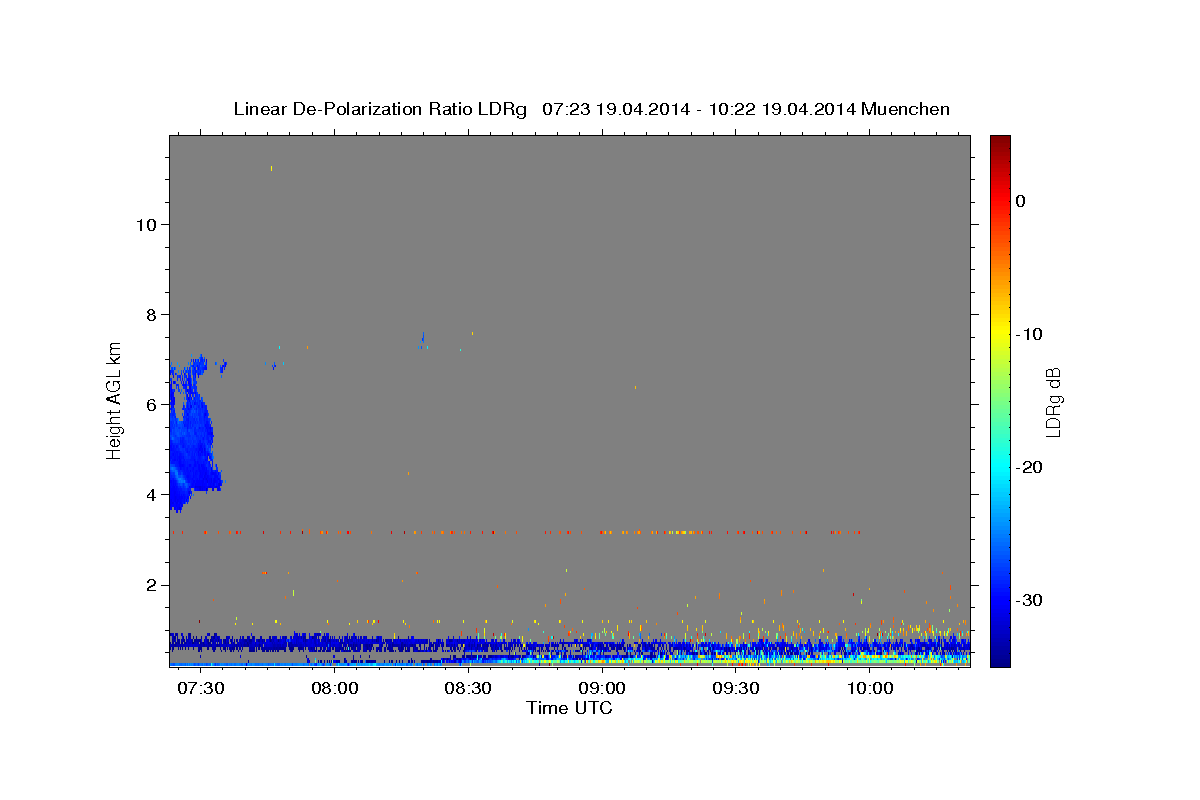Click the height tick label 2
Screen dimensions: 1200x800
[151, 585]
